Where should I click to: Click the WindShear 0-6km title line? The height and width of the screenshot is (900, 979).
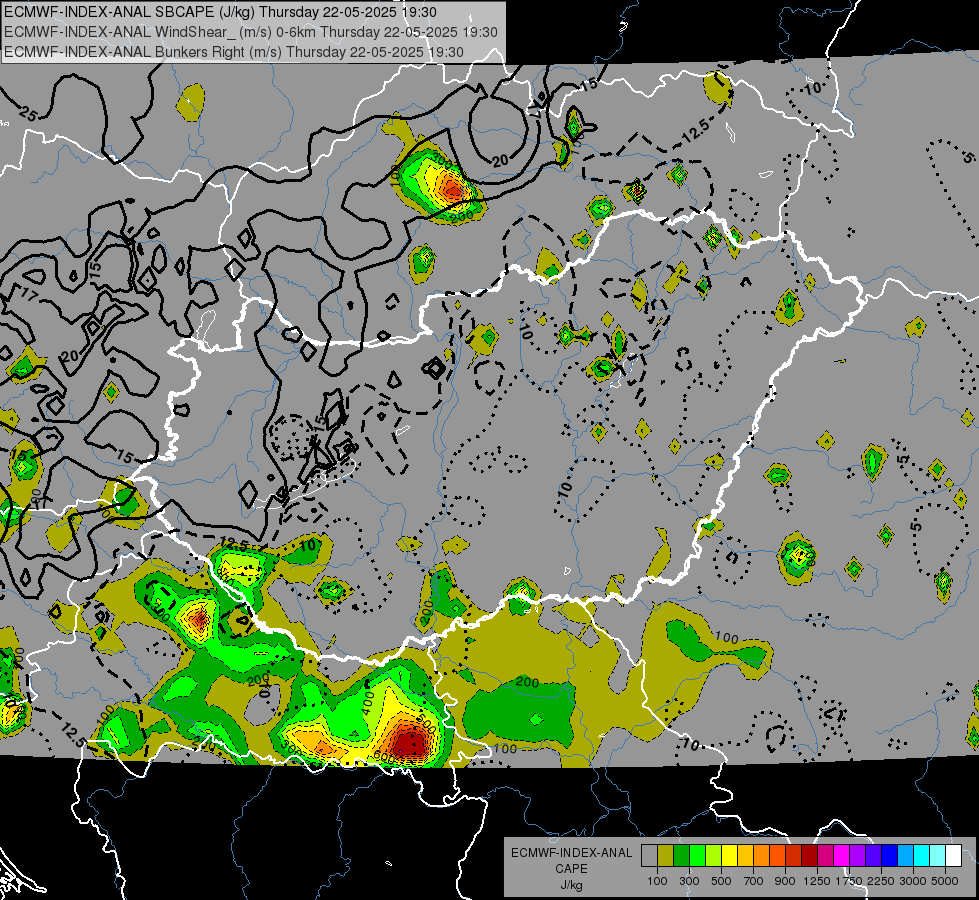click(250, 32)
